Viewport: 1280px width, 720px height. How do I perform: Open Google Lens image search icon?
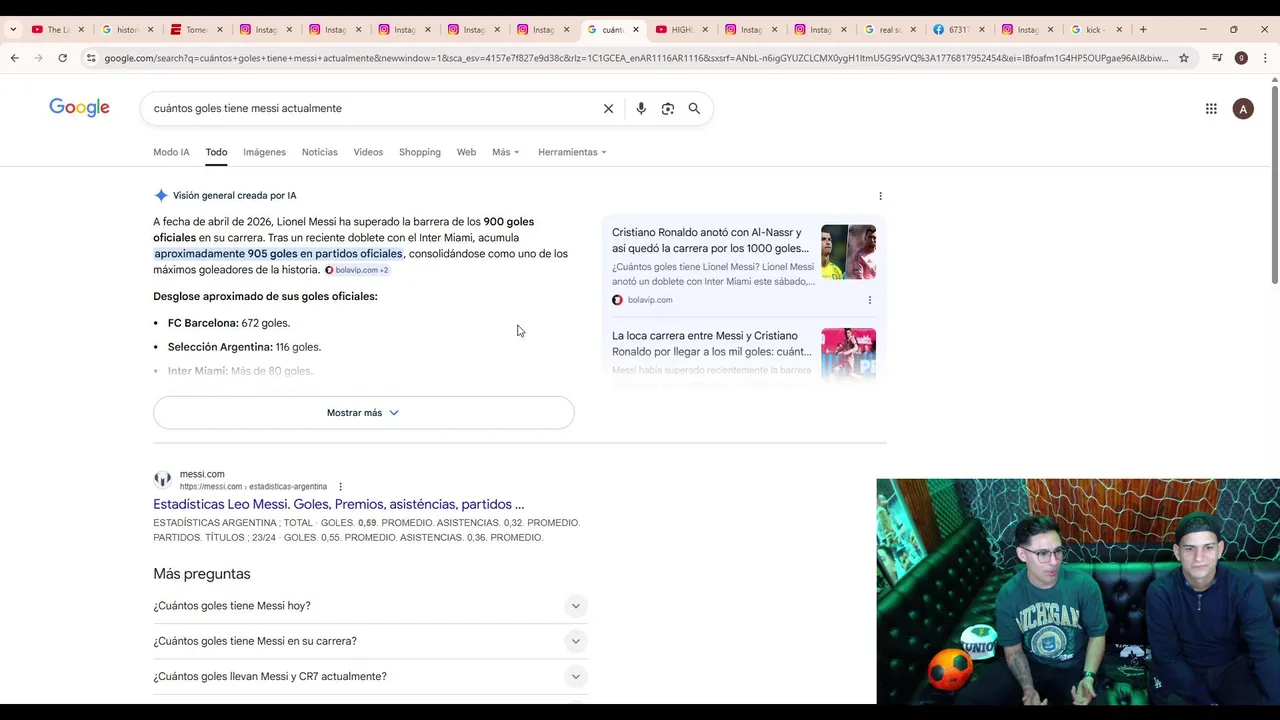tap(668, 108)
